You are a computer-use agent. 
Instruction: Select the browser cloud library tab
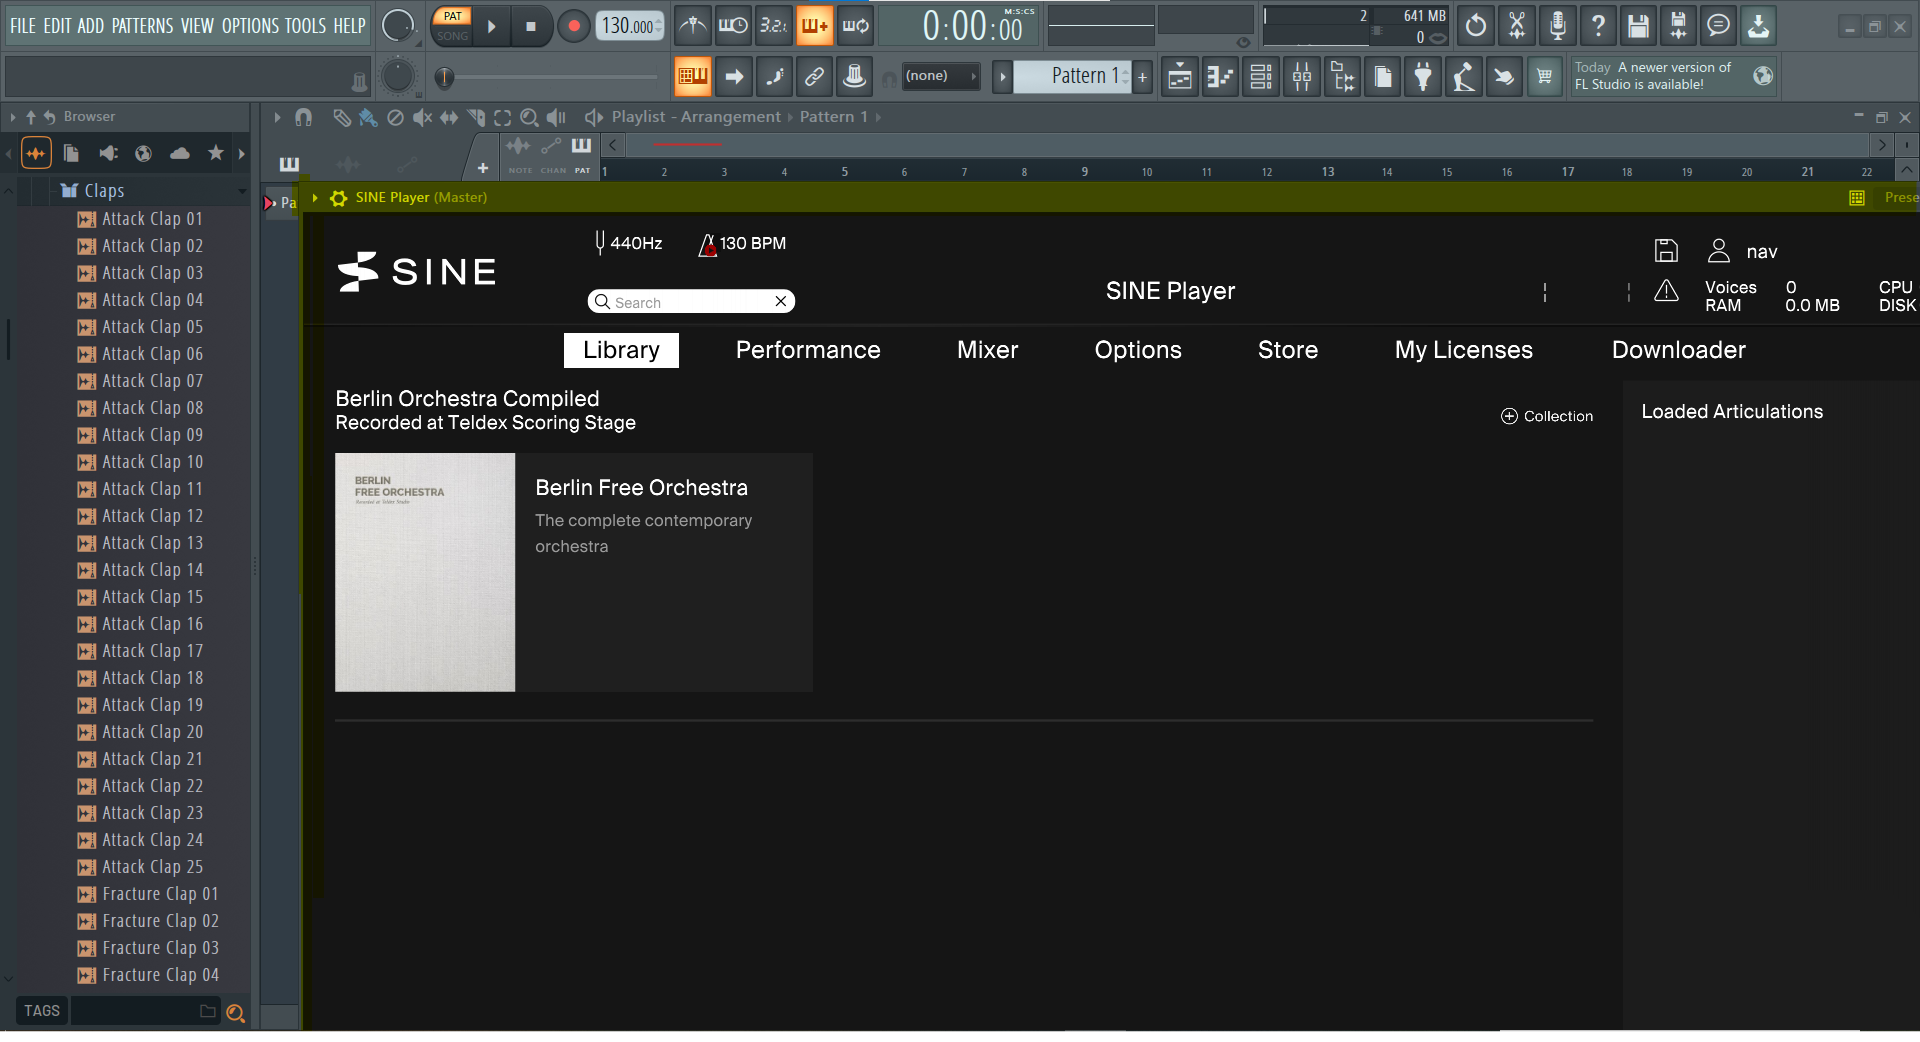tap(180, 153)
